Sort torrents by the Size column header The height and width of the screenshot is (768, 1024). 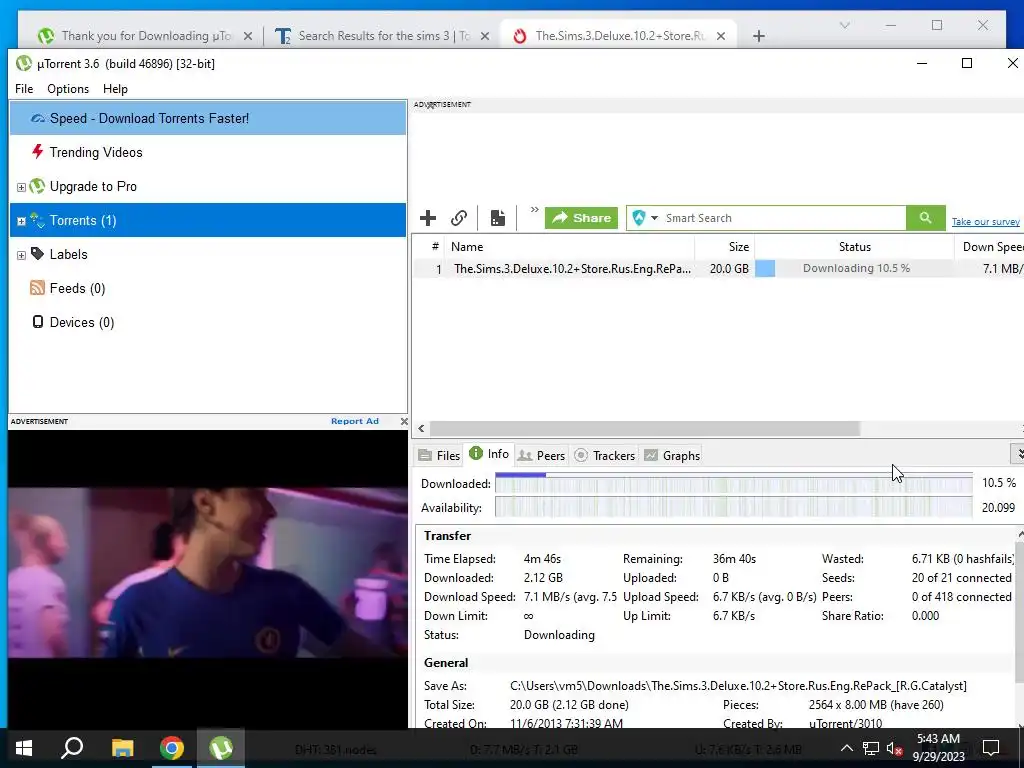tap(724, 247)
